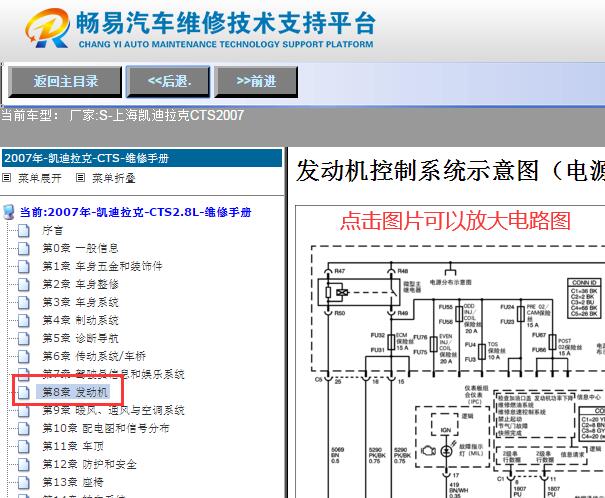
Task: Click the 发动机控制系统示意图 page title
Action: 451,171
